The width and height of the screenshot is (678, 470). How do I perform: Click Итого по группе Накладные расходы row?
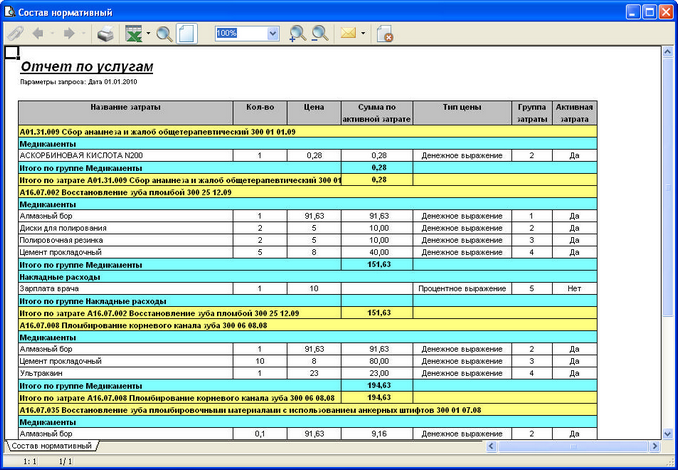307,301
